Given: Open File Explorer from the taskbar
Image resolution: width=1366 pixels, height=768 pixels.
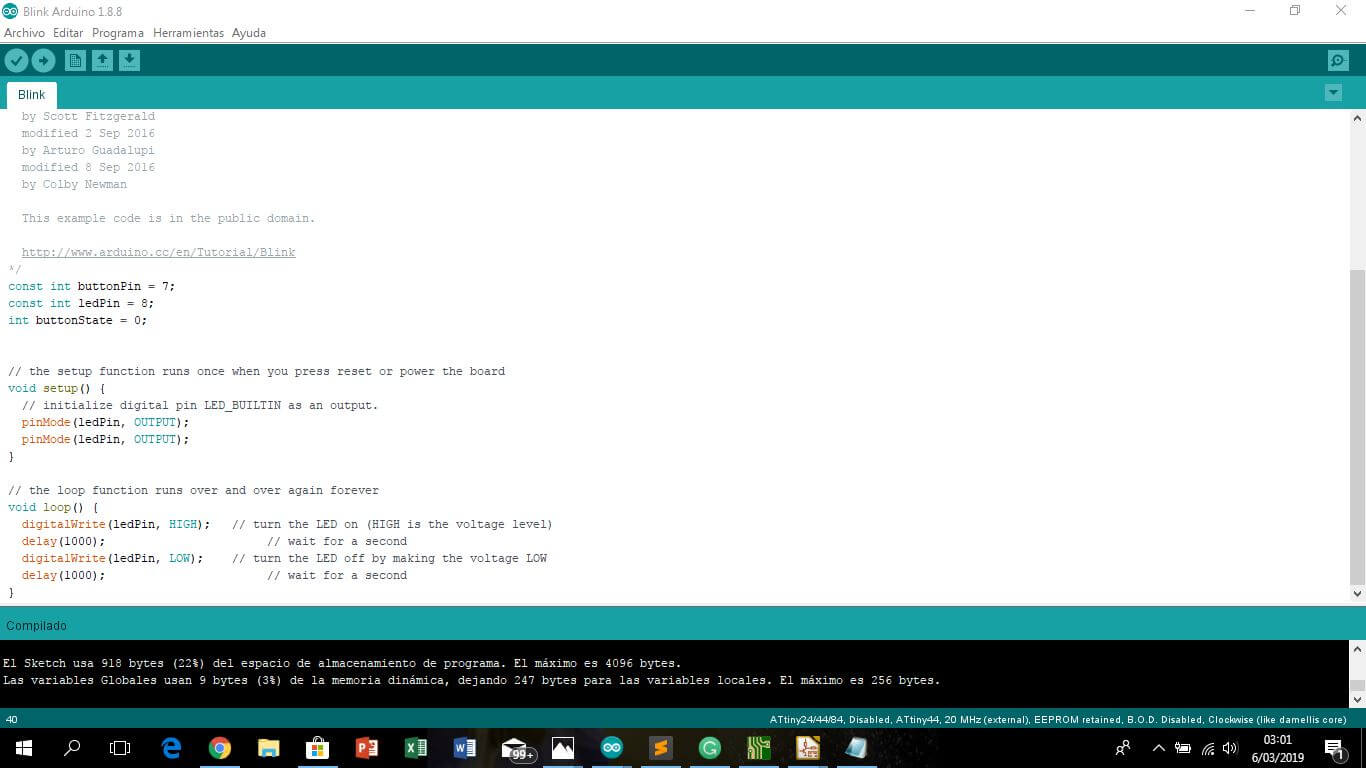Looking at the screenshot, I should (x=269, y=748).
